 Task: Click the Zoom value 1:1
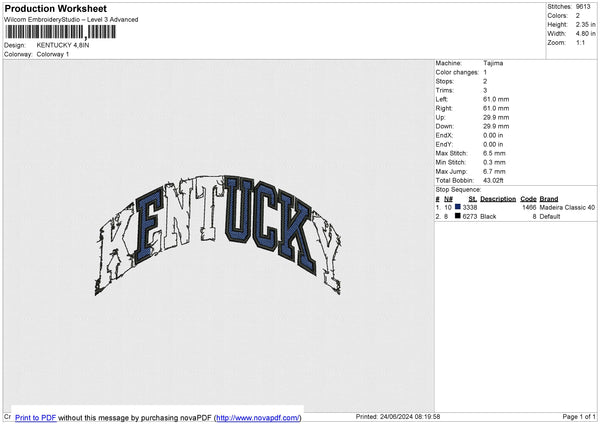coord(580,43)
